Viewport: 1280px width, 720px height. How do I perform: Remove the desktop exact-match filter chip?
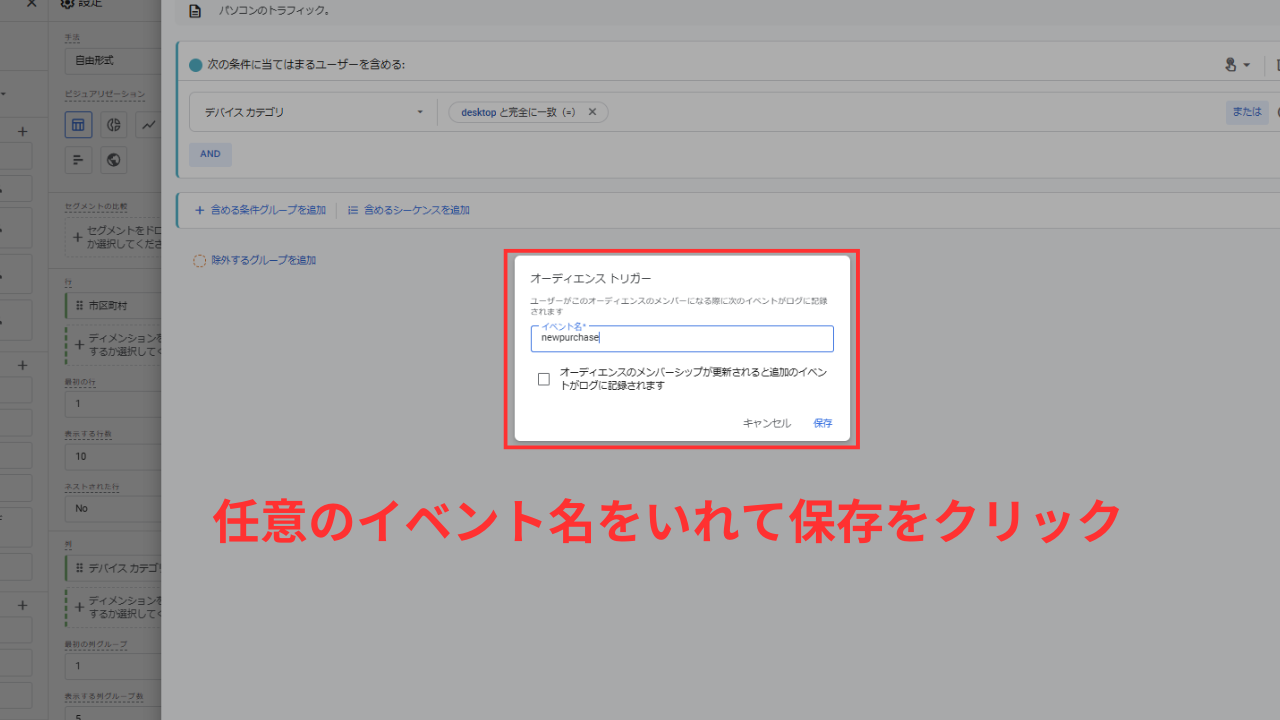[x=592, y=112]
